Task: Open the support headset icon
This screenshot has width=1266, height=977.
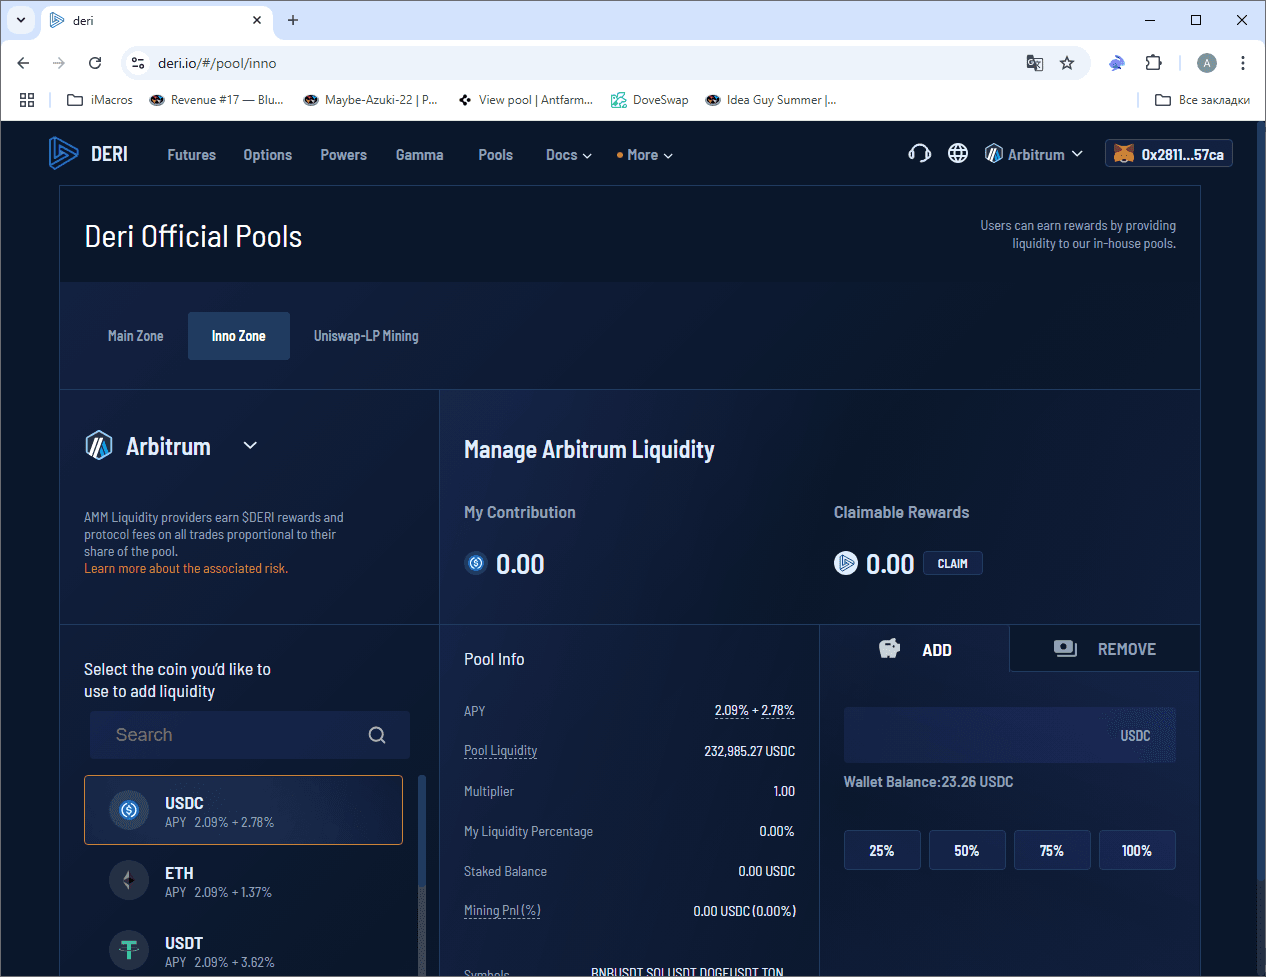Action: (919, 153)
